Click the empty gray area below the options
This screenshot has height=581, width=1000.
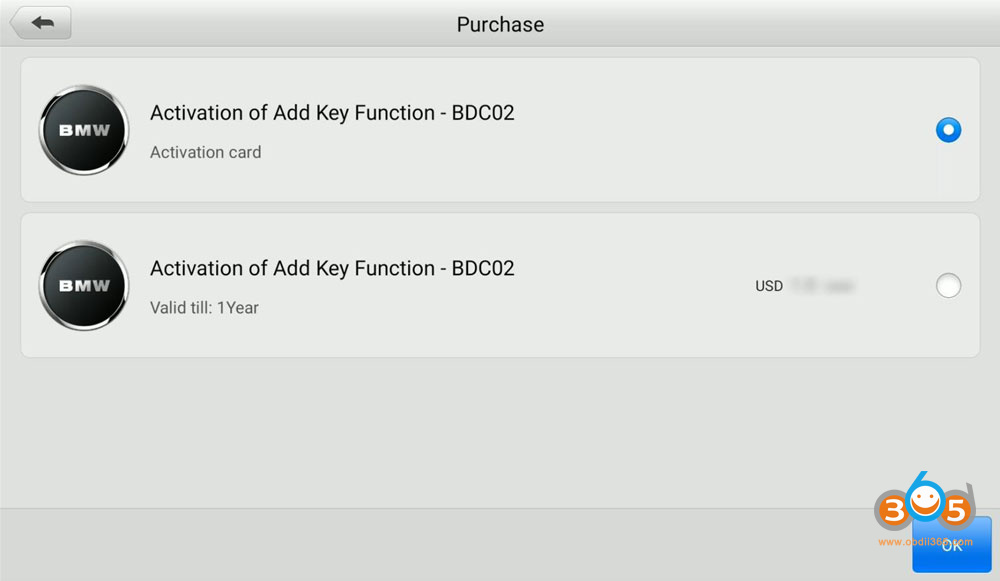pyautogui.click(x=500, y=430)
